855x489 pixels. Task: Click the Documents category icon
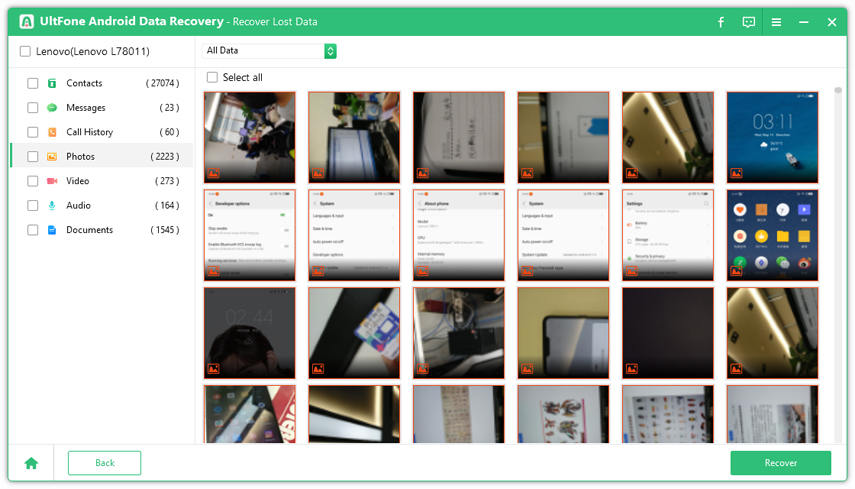[x=52, y=230]
